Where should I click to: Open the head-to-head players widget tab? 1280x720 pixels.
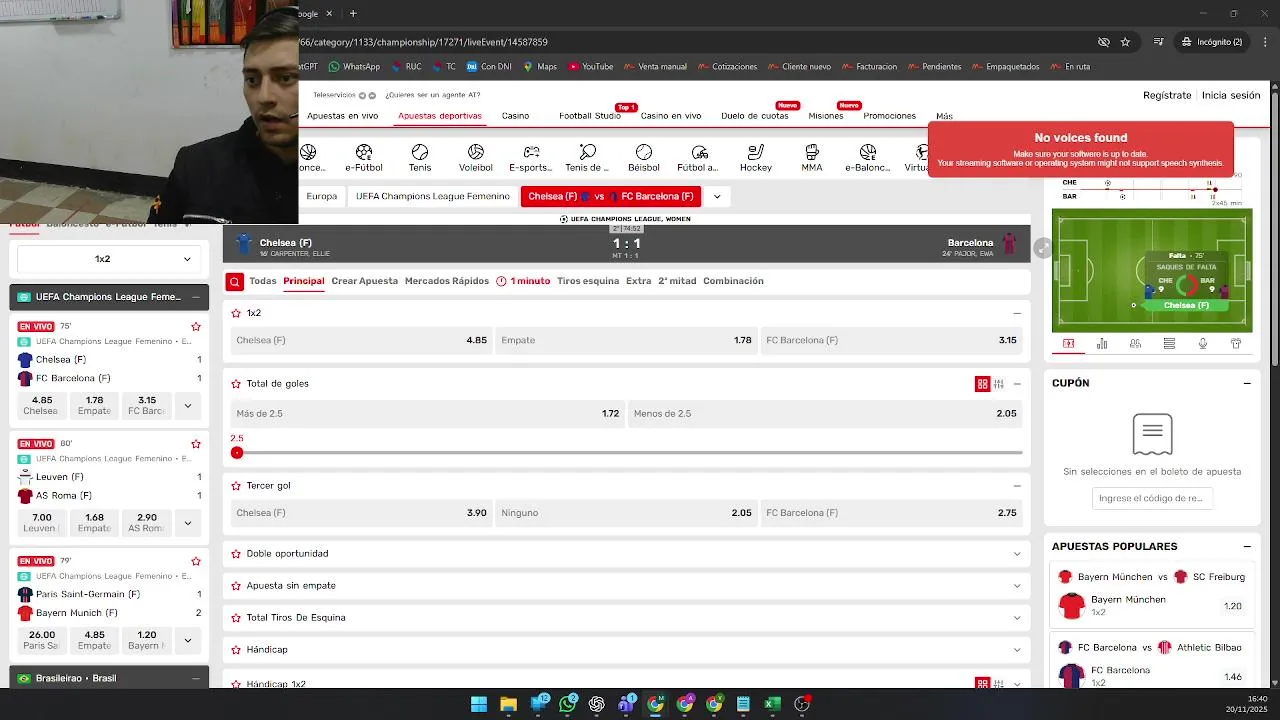point(1135,344)
